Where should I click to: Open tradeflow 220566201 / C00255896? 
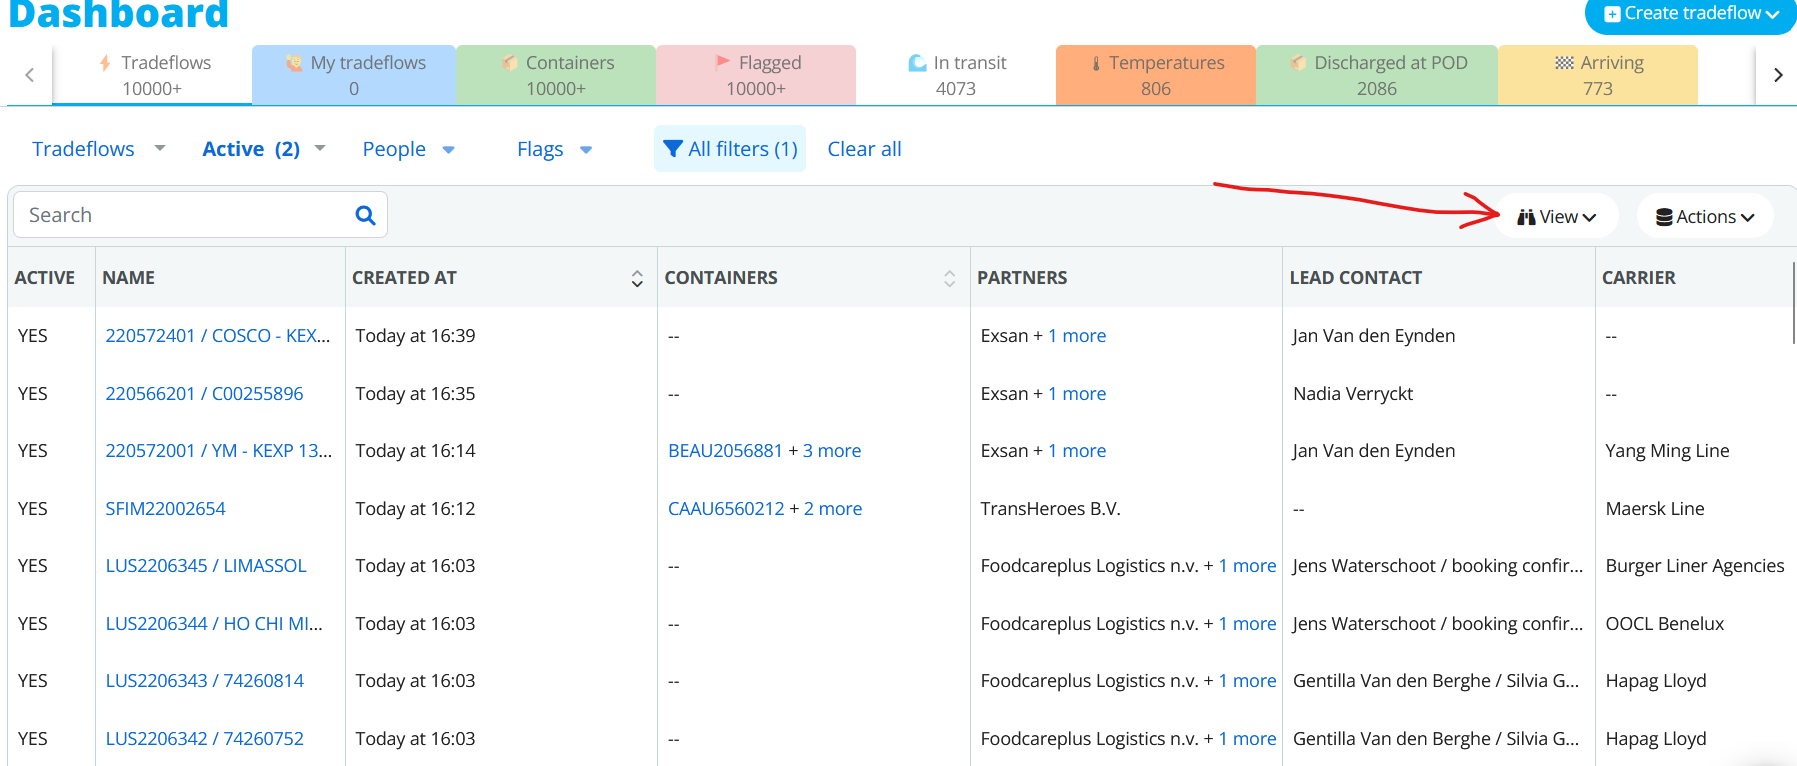pyautogui.click(x=204, y=394)
